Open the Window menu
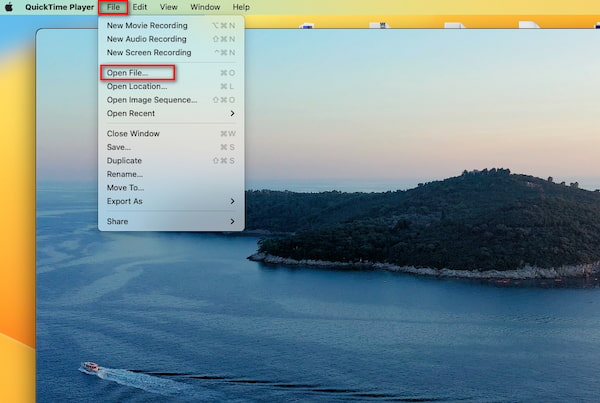 click(x=205, y=7)
